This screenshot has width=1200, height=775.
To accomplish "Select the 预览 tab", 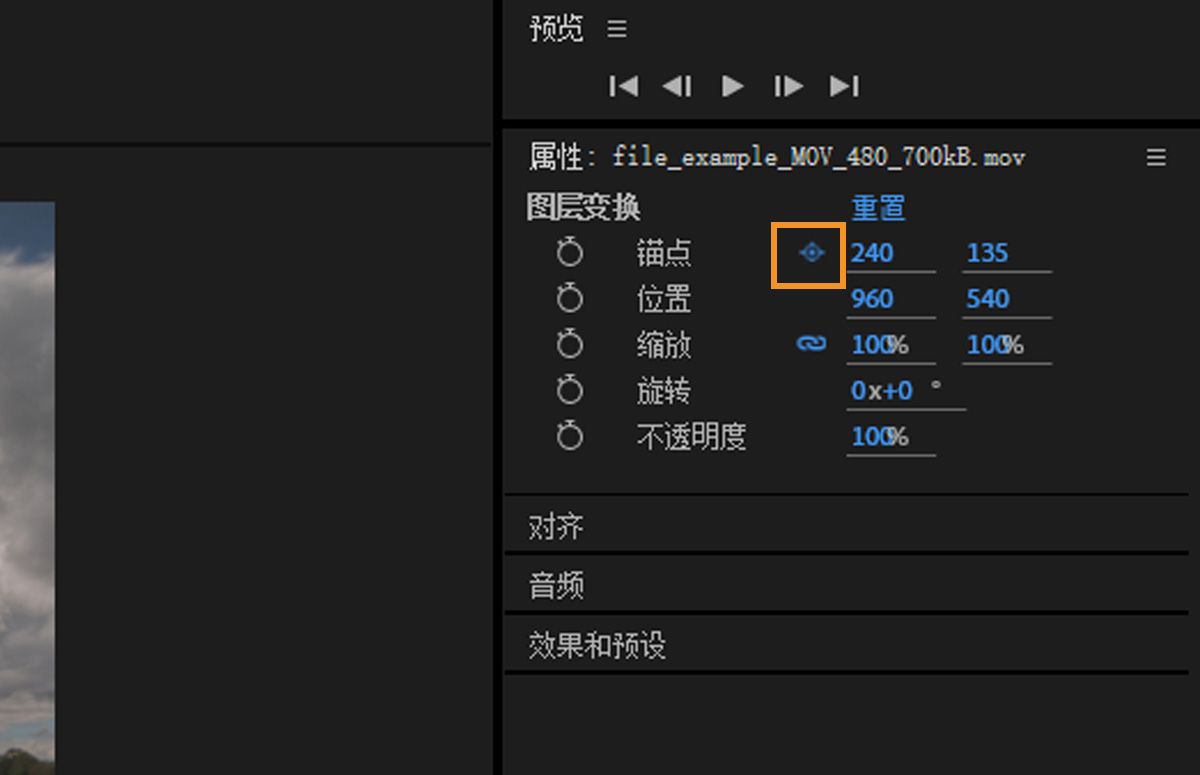I will [555, 29].
